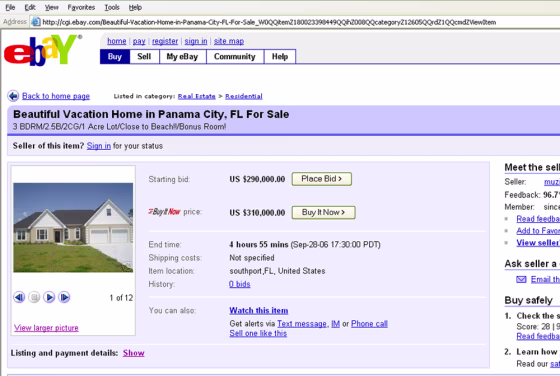560x376 pixels.
Task: Click View larger picture link
Action: 46,328
